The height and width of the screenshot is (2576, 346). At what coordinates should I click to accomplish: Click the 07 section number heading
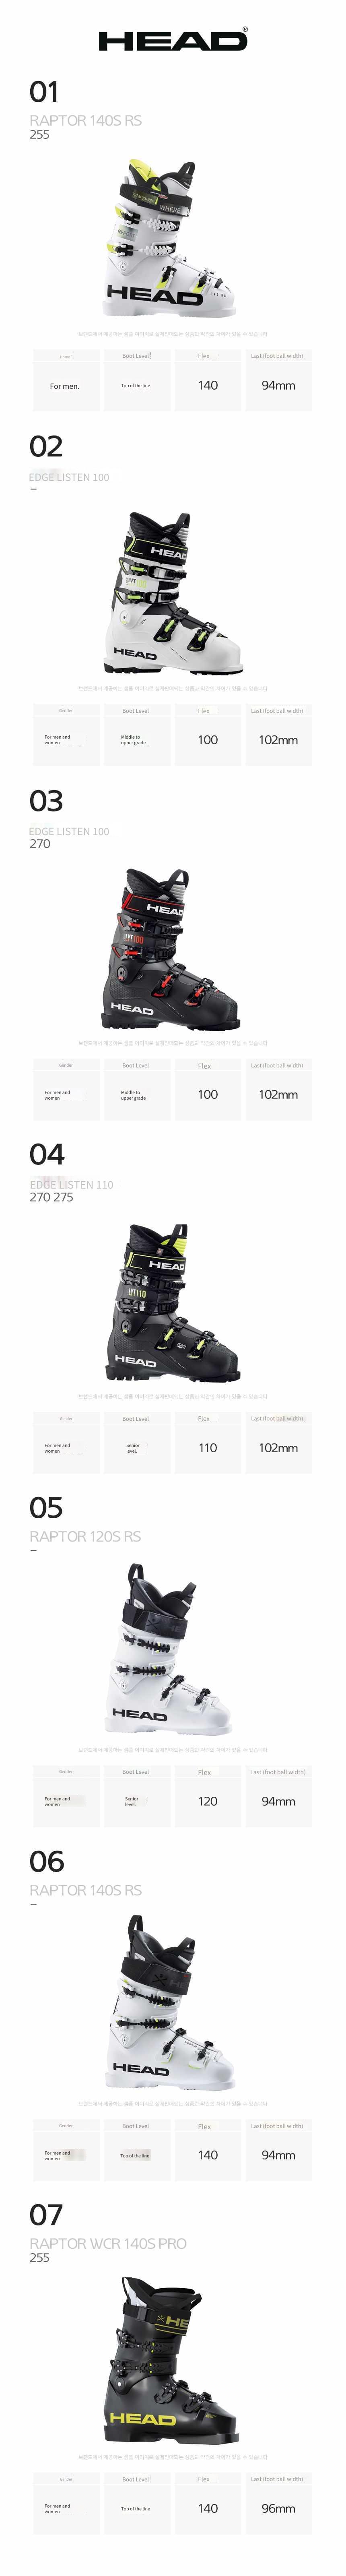[46, 2215]
